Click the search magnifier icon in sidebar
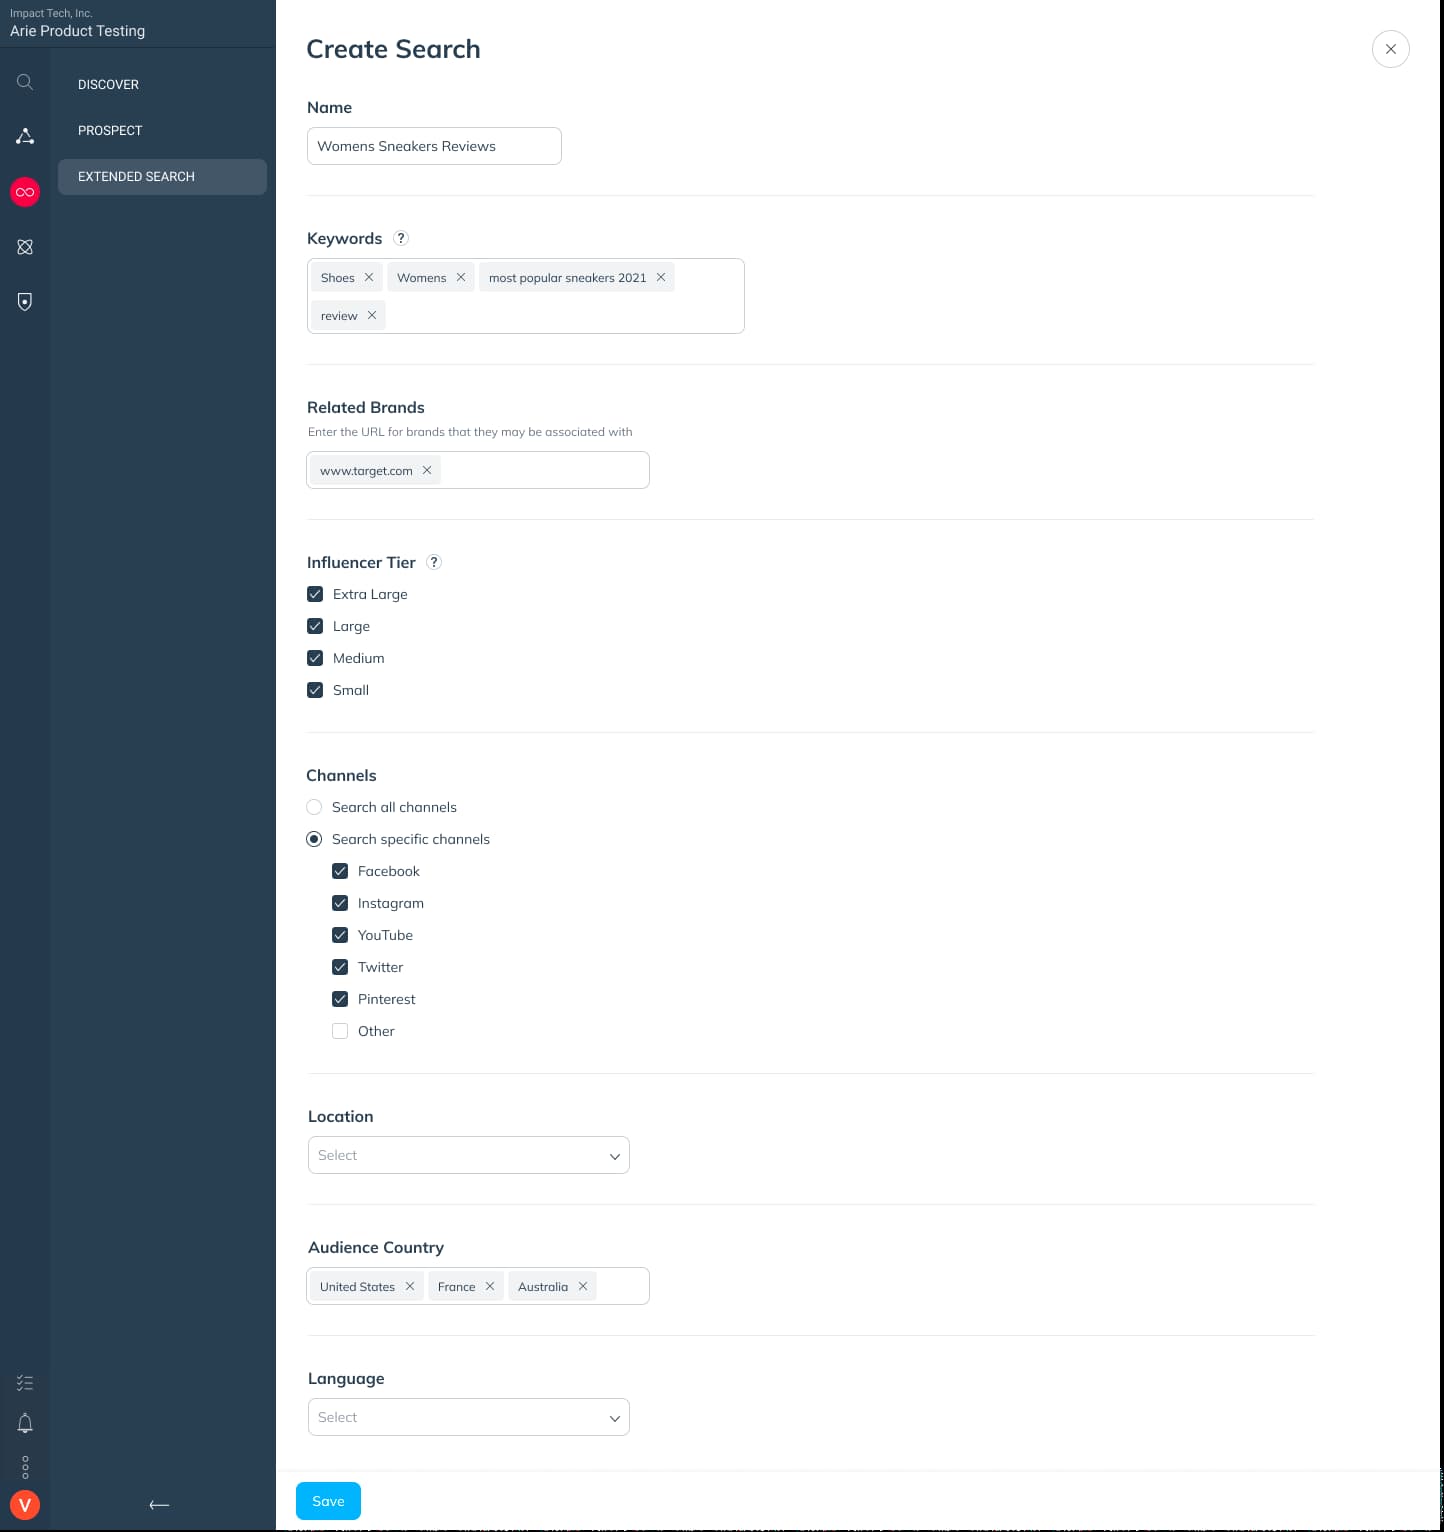Image resolution: width=1444 pixels, height=1532 pixels. (x=25, y=82)
